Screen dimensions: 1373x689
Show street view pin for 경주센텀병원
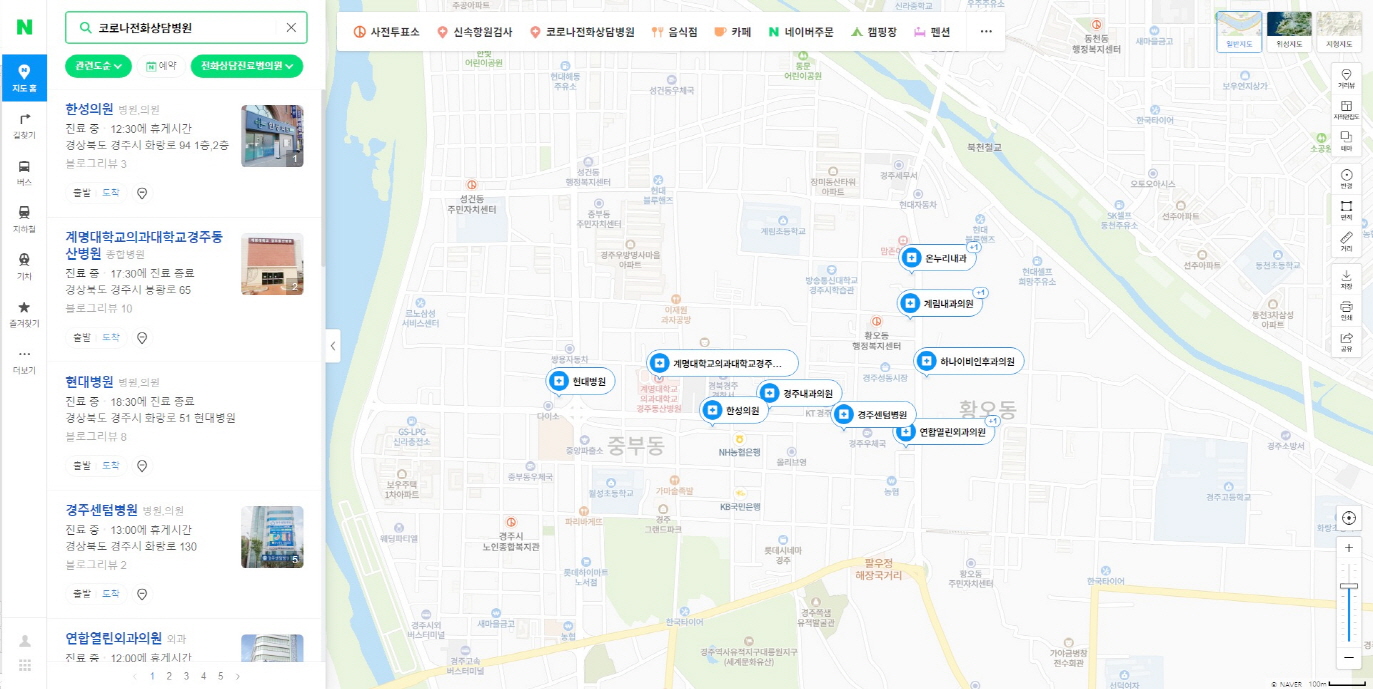point(142,593)
